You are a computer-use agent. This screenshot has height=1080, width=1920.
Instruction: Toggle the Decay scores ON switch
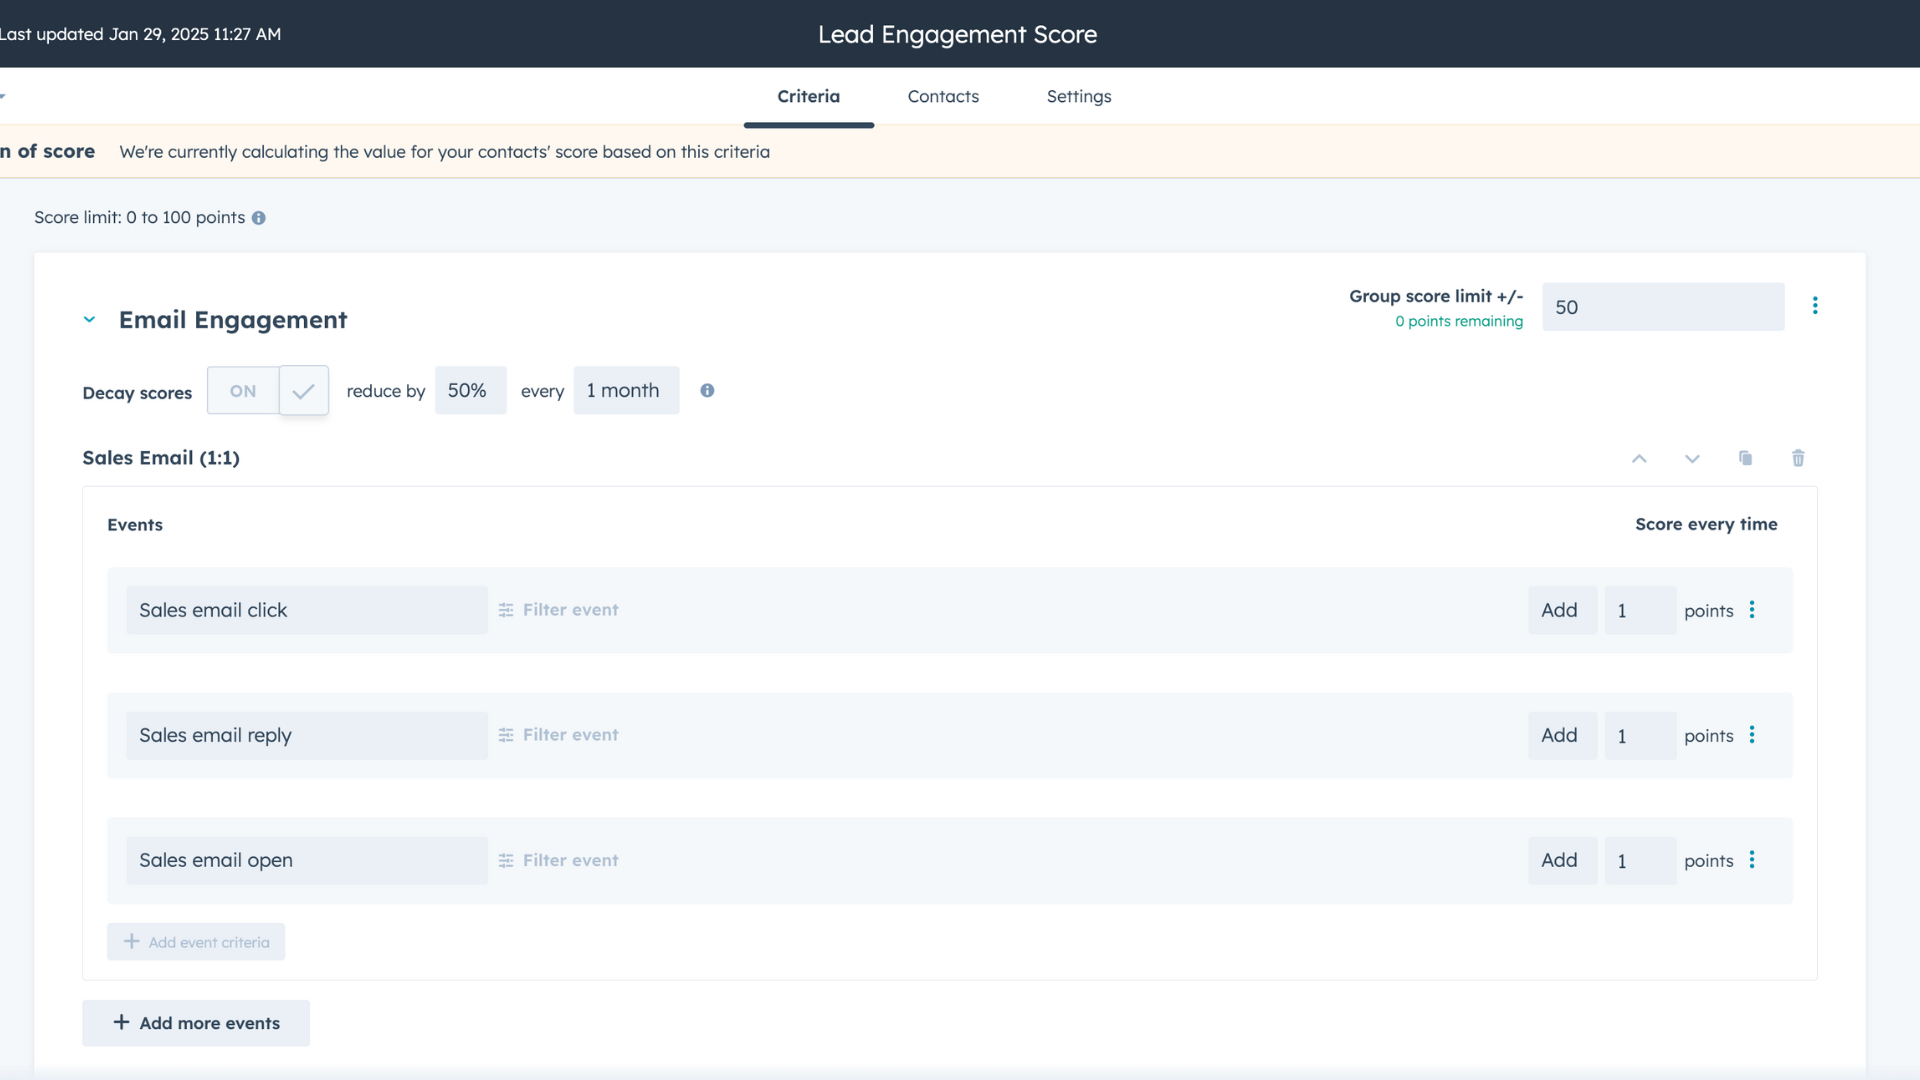[268, 391]
